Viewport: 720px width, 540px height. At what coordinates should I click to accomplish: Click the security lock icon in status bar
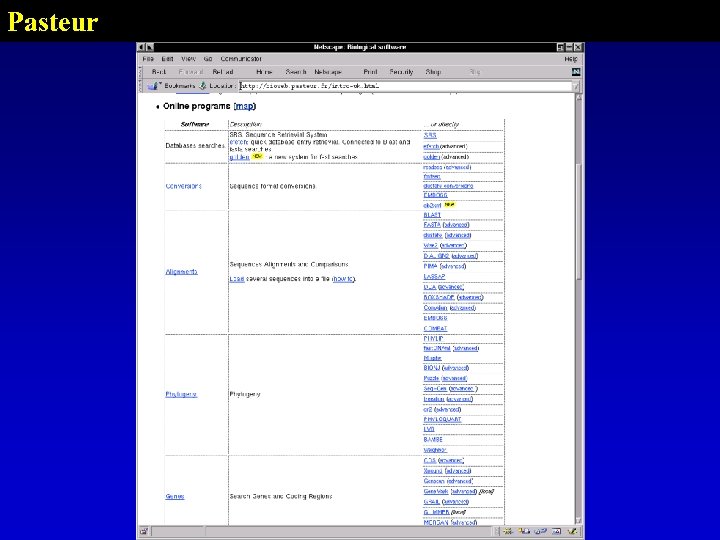coord(144,531)
